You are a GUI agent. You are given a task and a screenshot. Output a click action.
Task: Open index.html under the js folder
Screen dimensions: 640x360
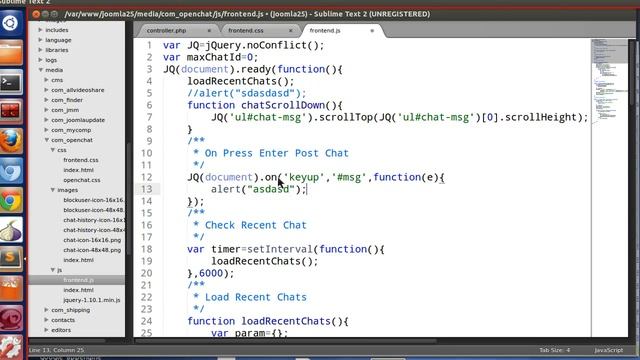[78, 290]
